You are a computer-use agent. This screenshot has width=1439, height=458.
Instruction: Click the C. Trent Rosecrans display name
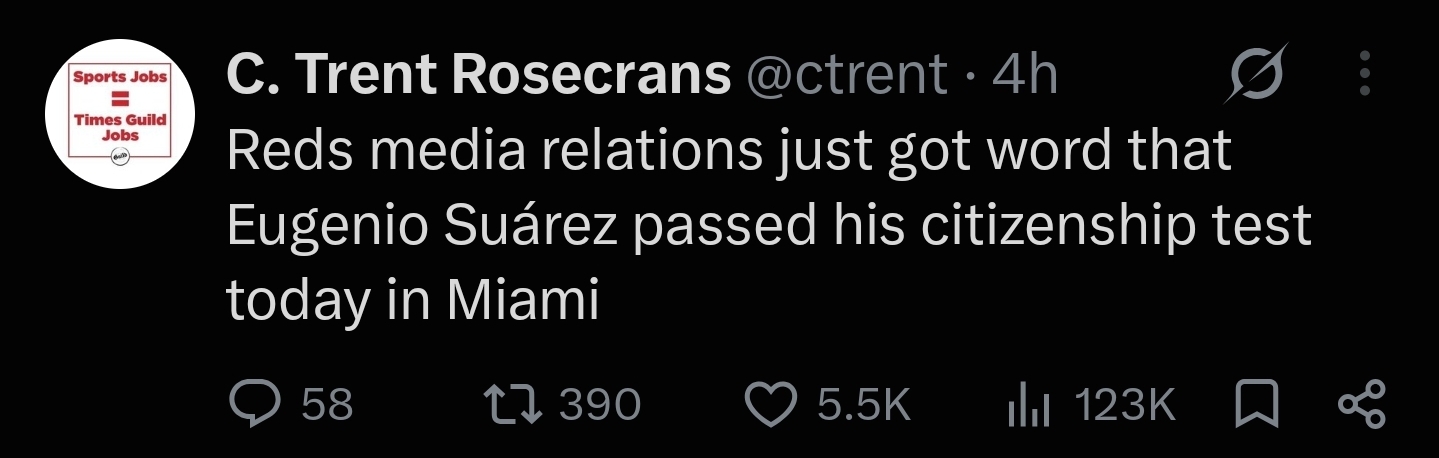(x=480, y=74)
